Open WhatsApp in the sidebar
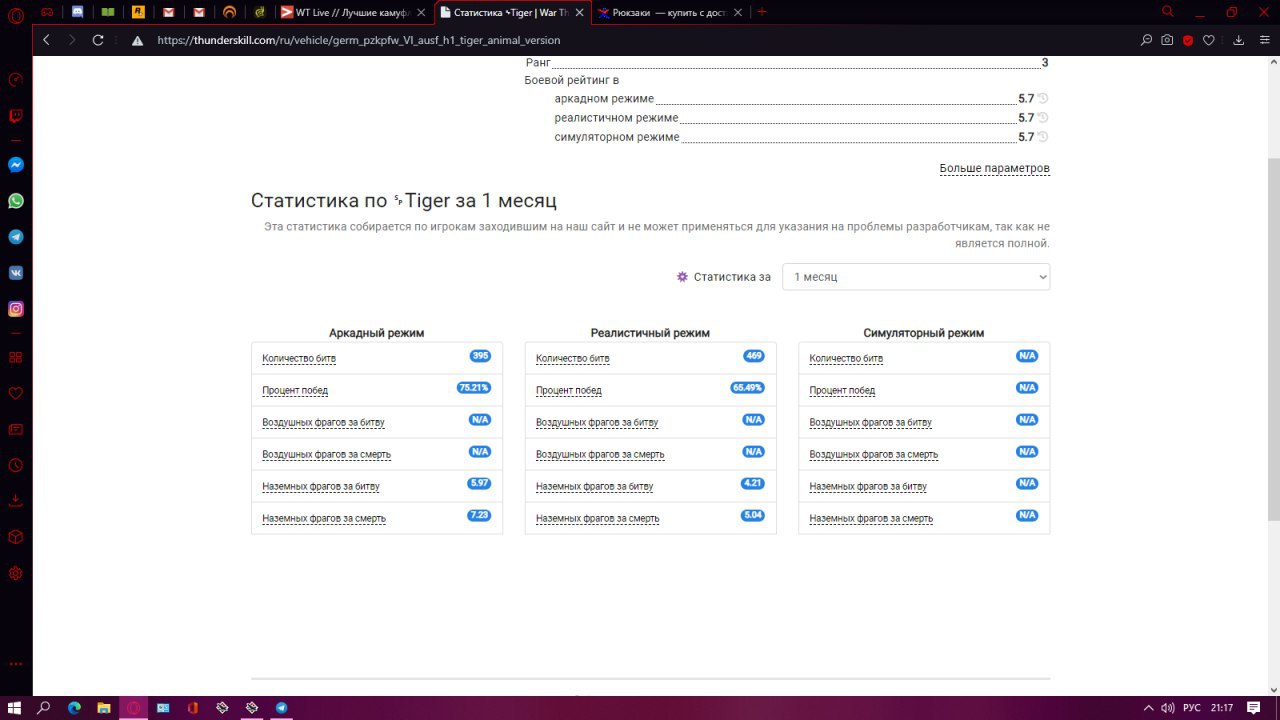 point(16,201)
